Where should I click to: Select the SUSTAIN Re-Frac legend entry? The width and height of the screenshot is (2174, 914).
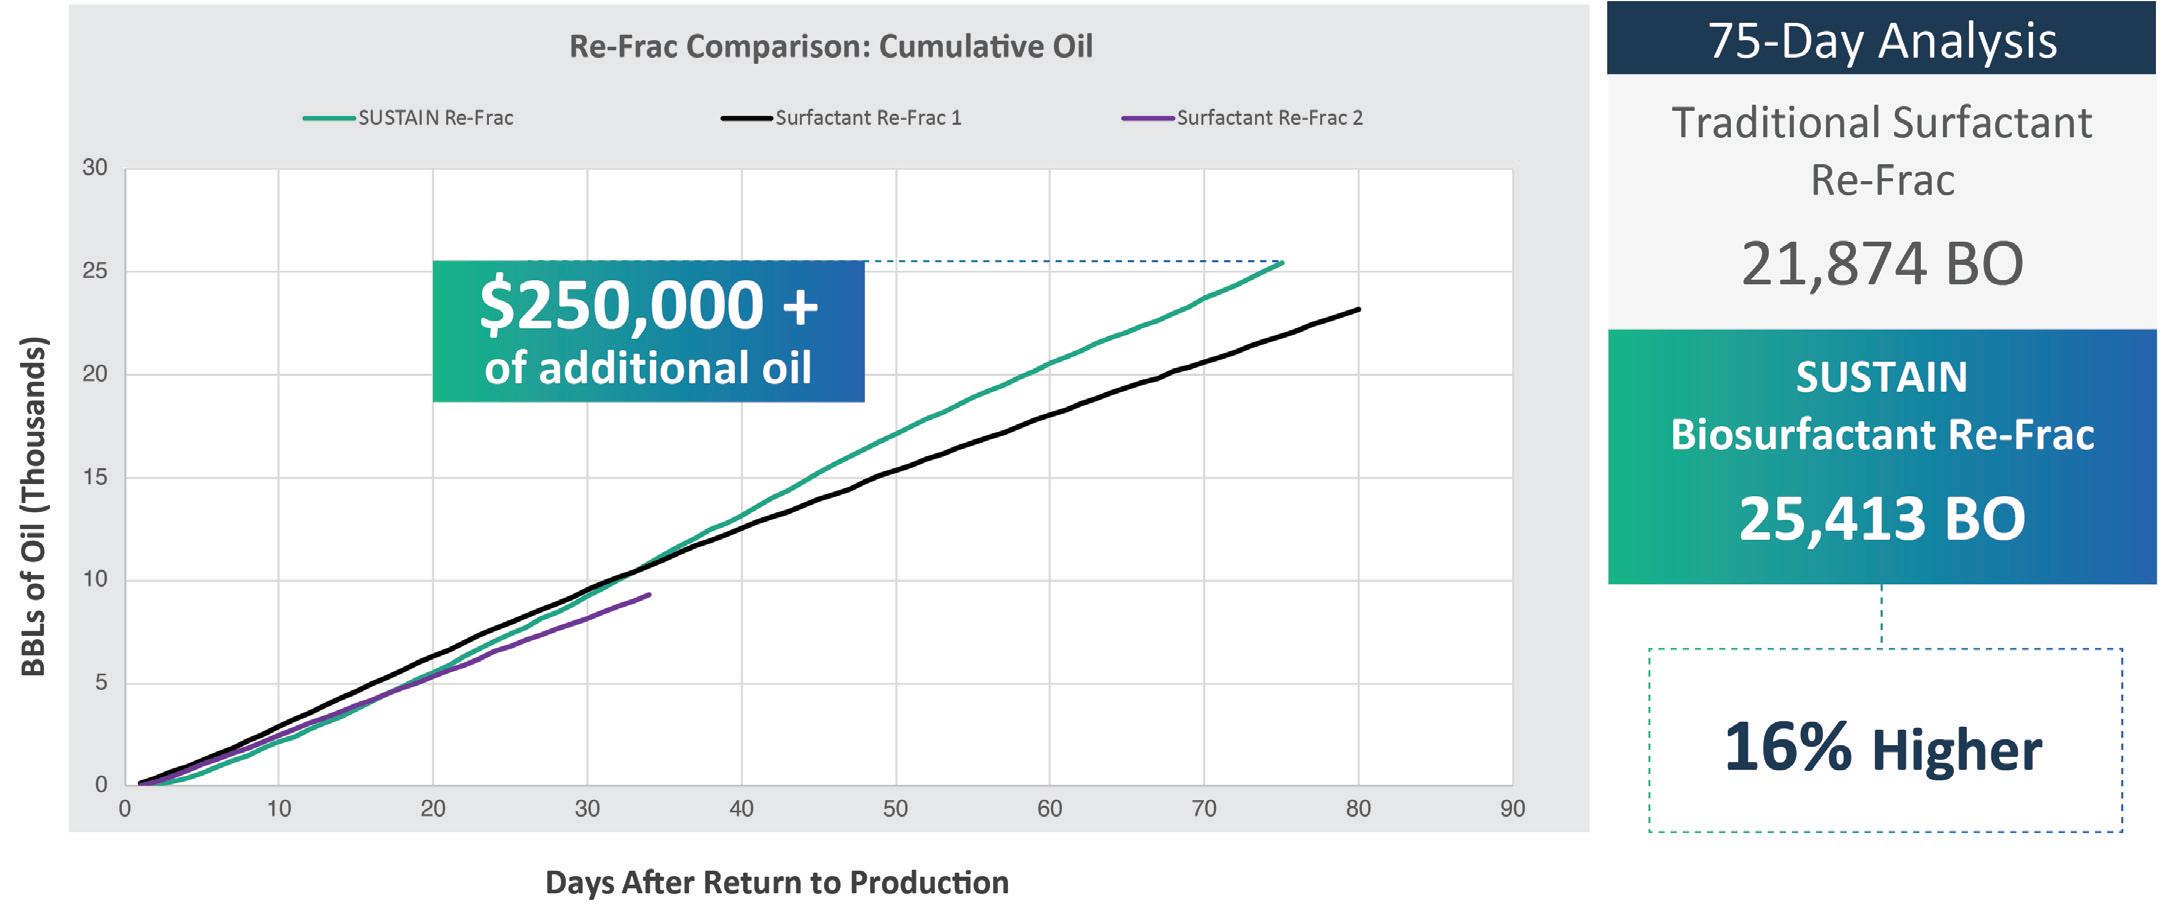tap(409, 118)
